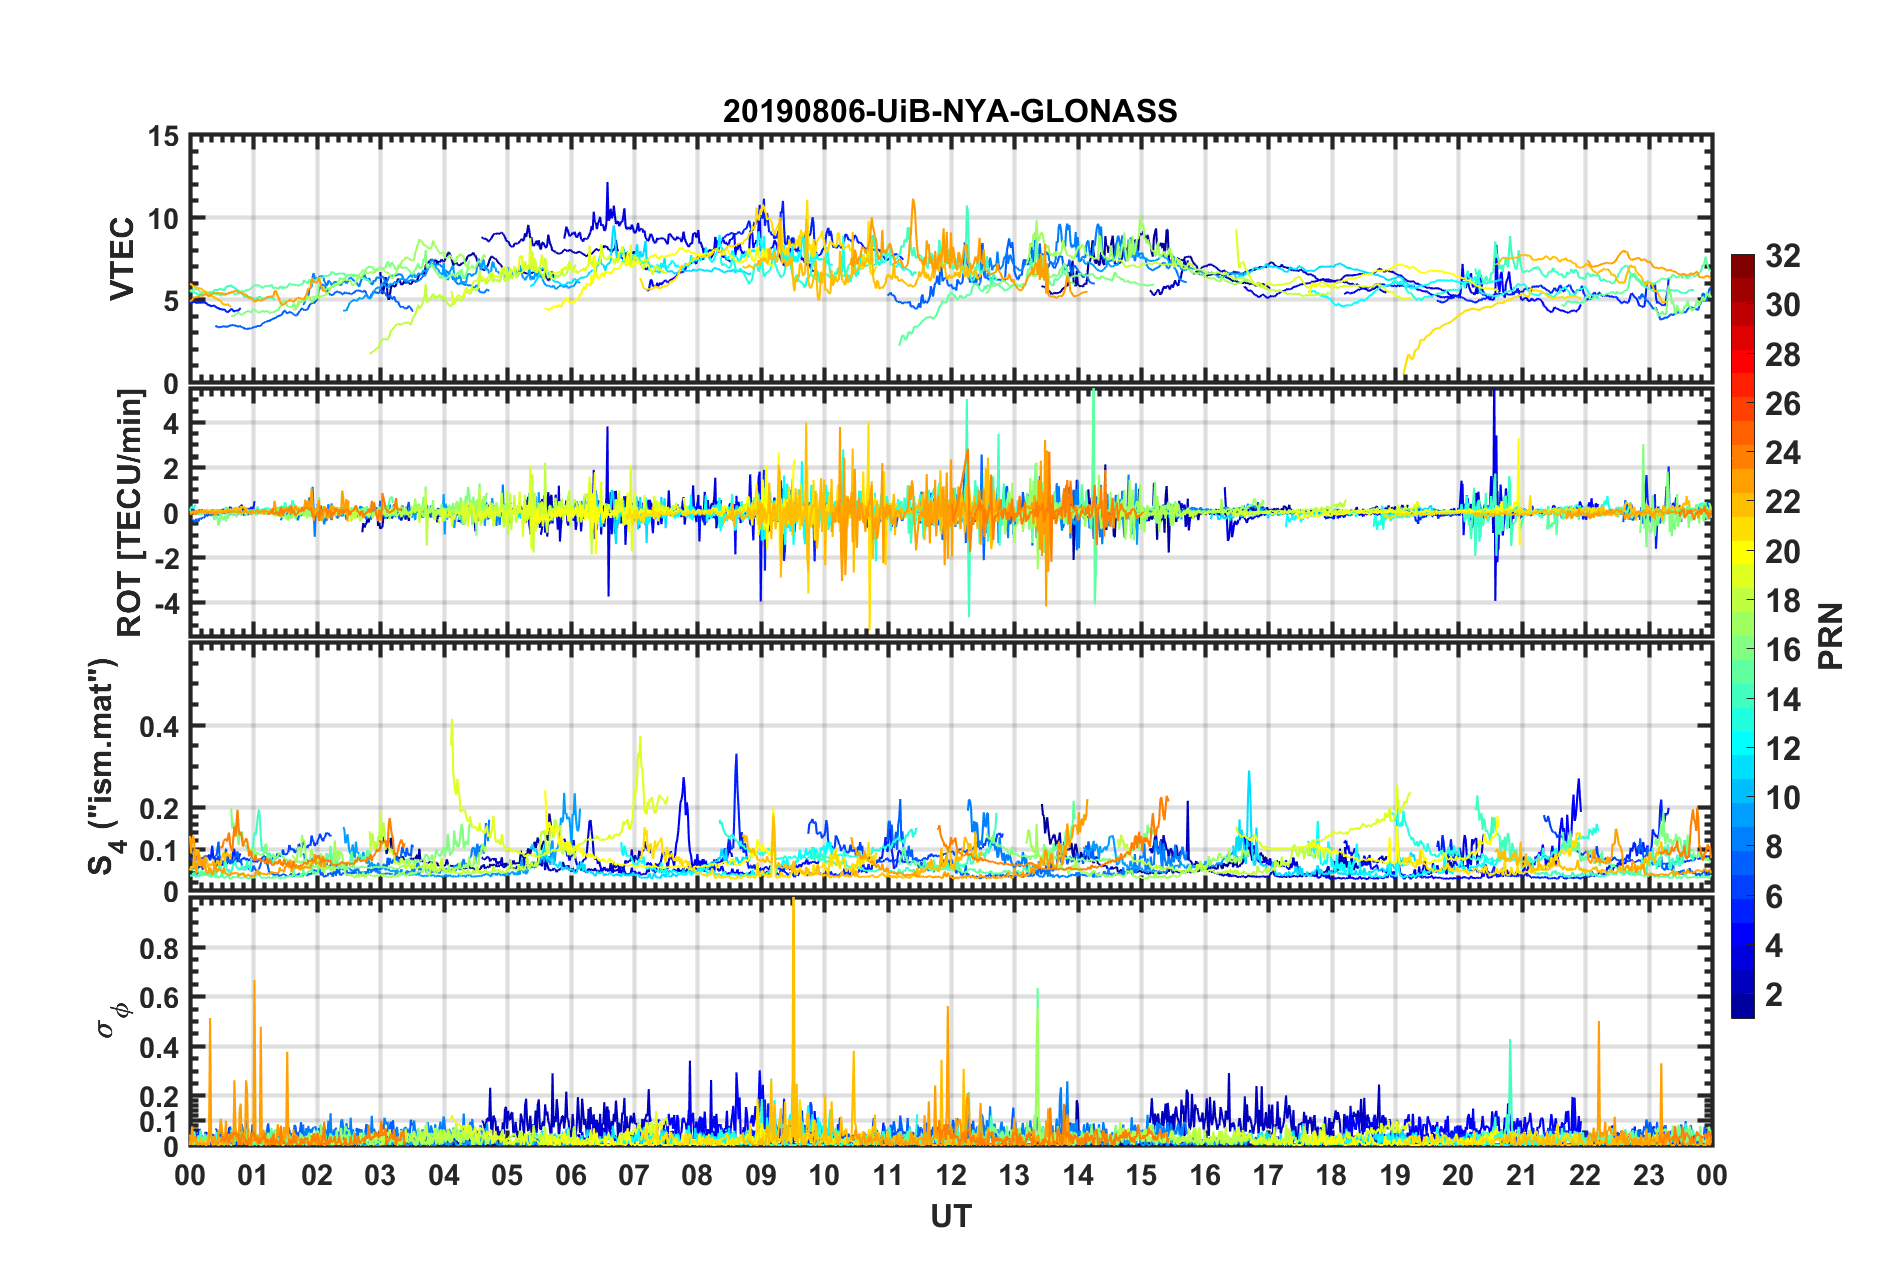Click the x-axis hour label 07
Screen dimensions: 1902x1272
click(634, 1175)
